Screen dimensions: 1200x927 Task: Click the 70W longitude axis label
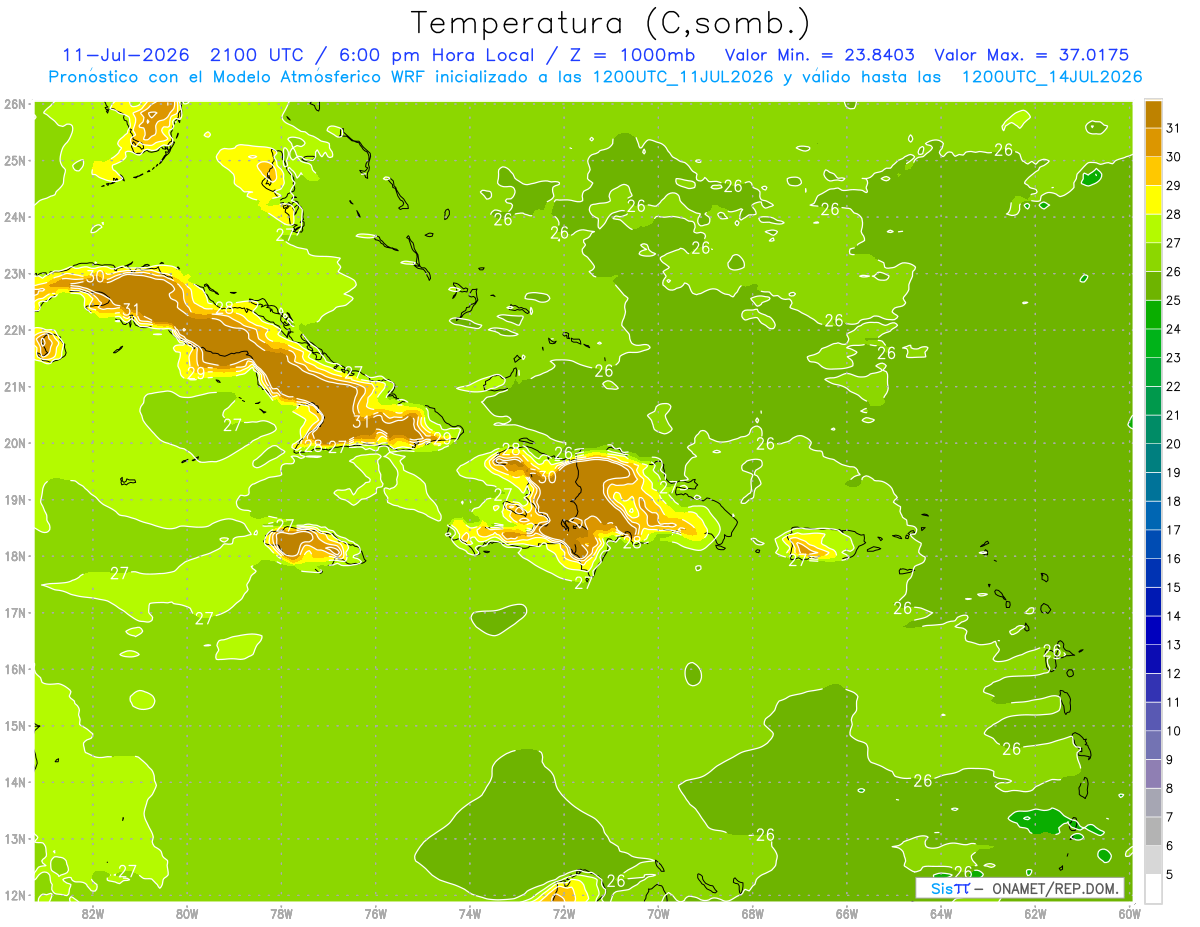pyautogui.click(x=658, y=913)
